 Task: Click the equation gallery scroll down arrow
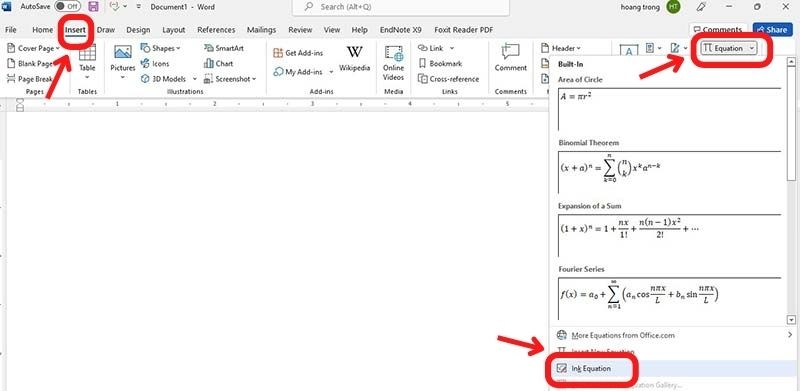791,320
